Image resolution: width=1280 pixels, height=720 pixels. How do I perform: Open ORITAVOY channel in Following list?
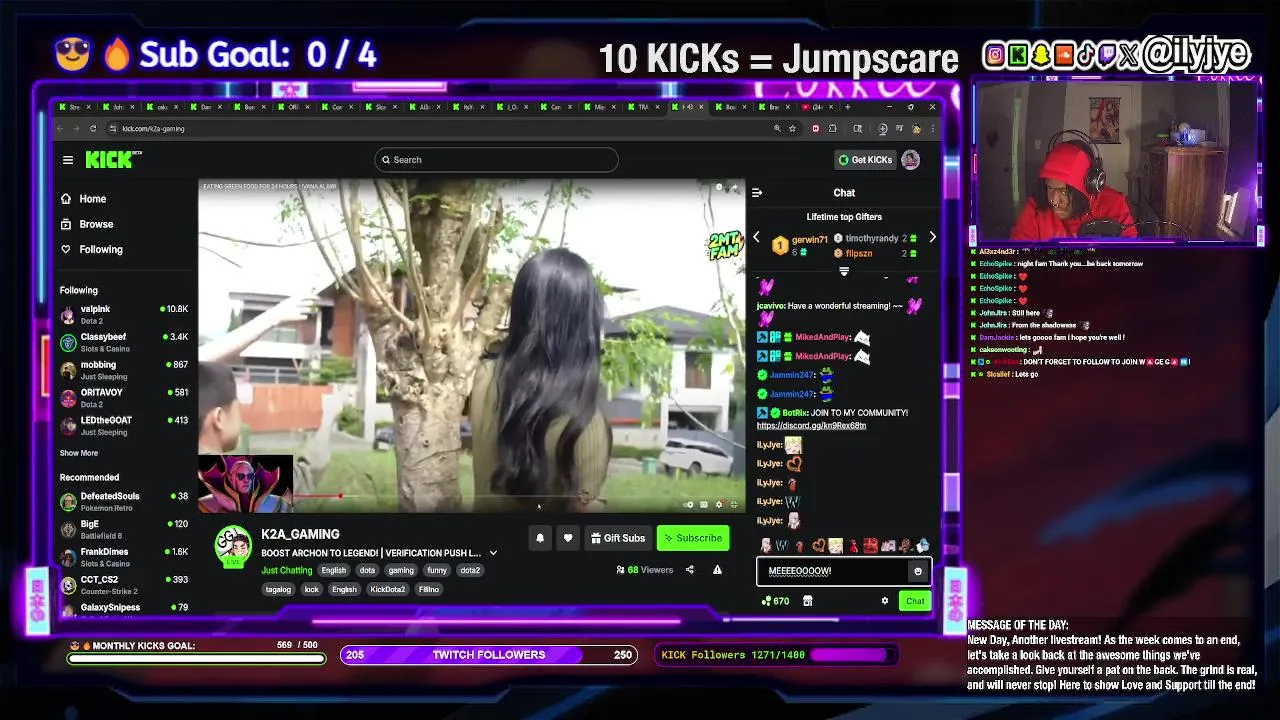[x=124, y=398]
